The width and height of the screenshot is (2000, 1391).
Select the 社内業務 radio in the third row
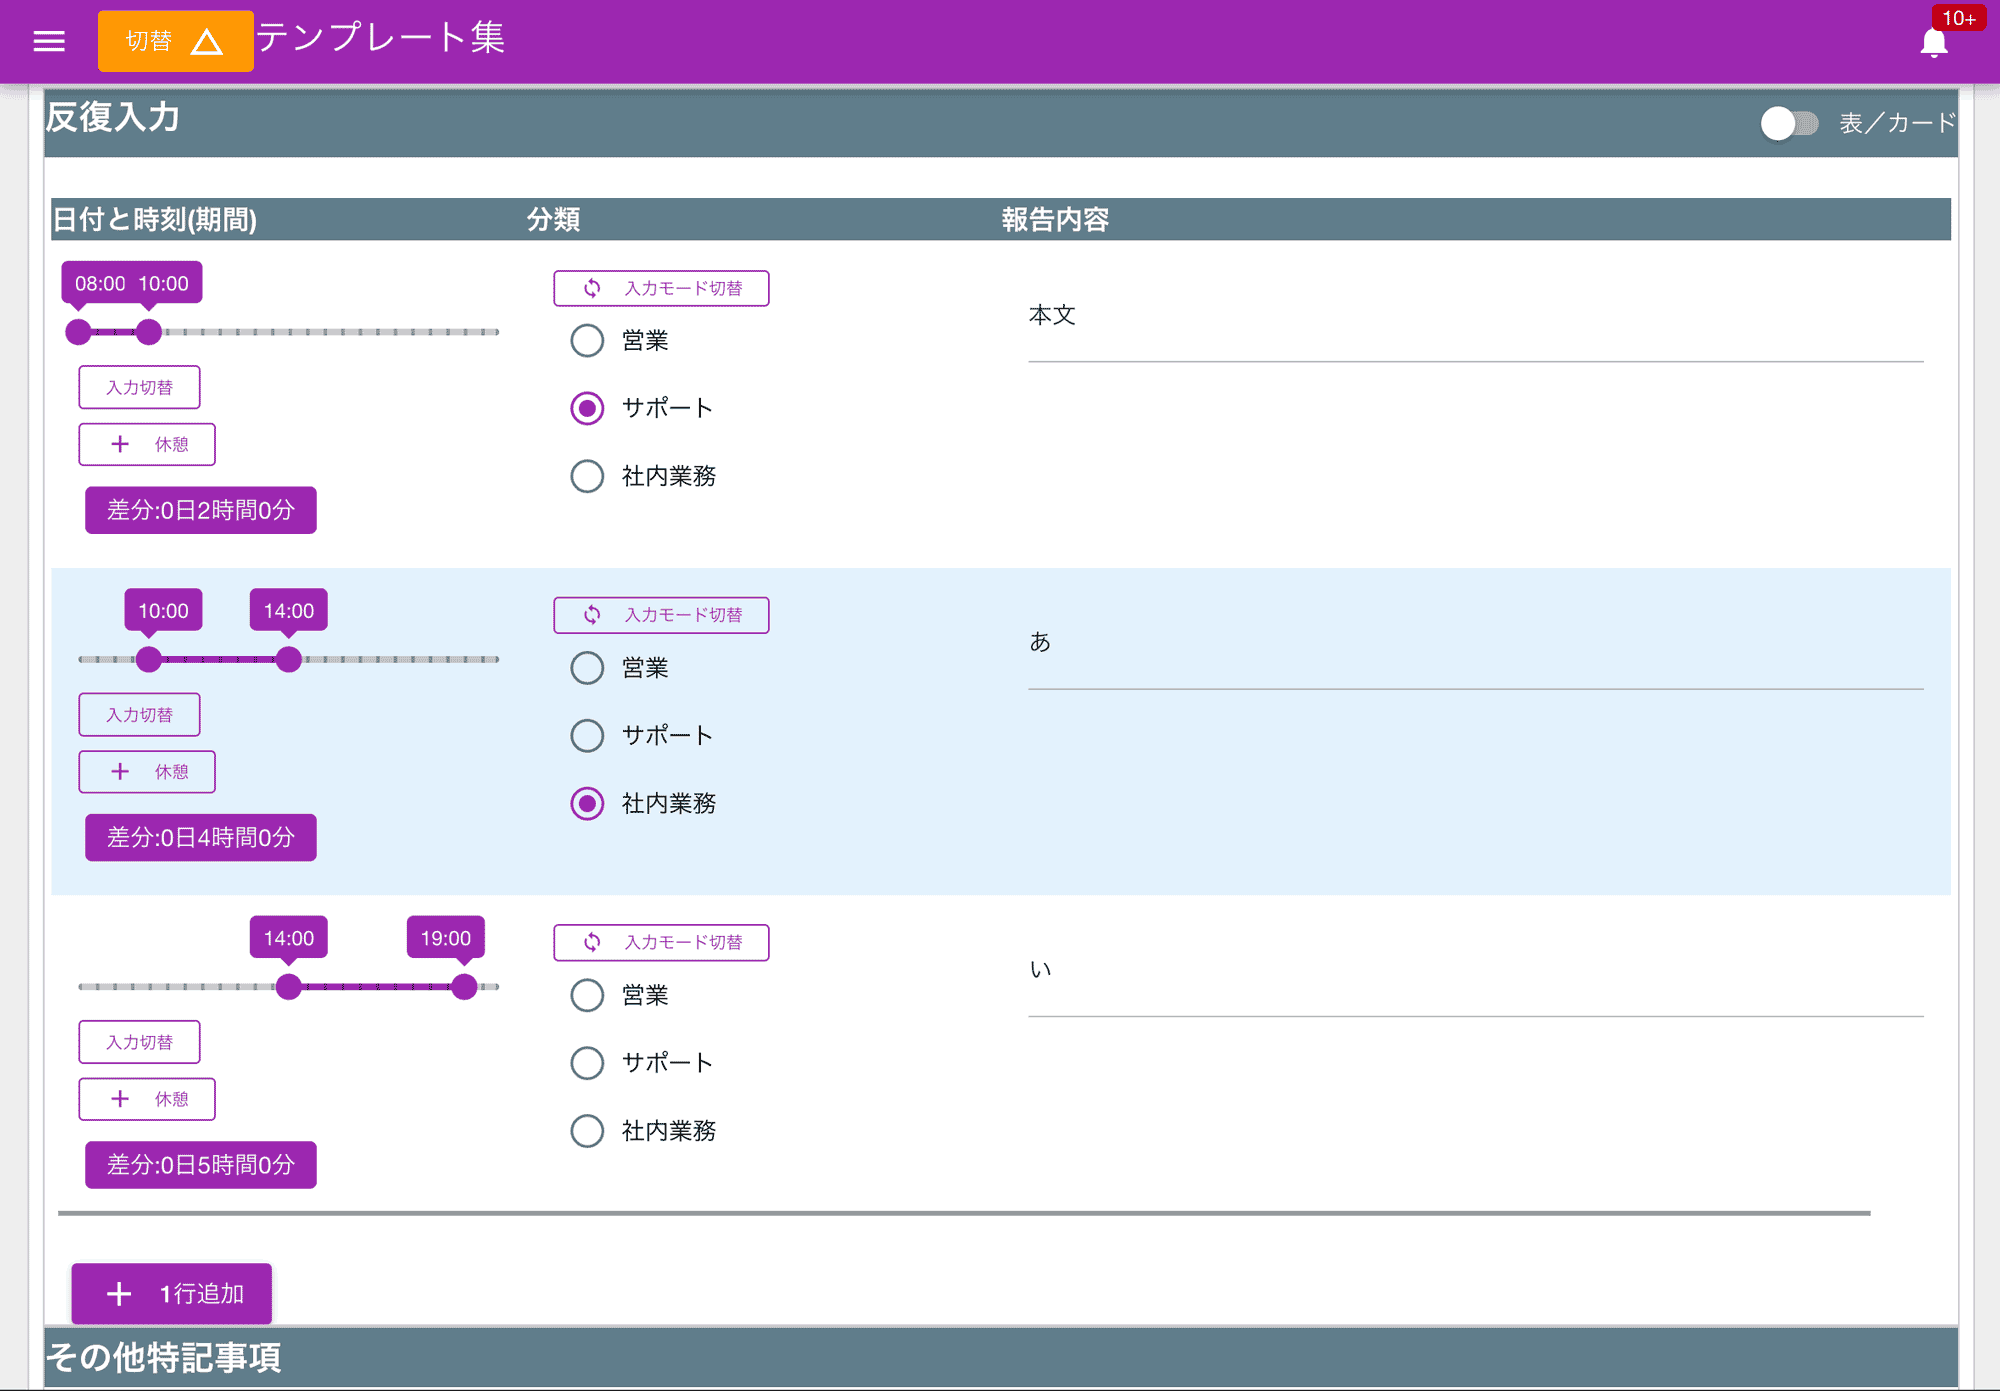(587, 1131)
